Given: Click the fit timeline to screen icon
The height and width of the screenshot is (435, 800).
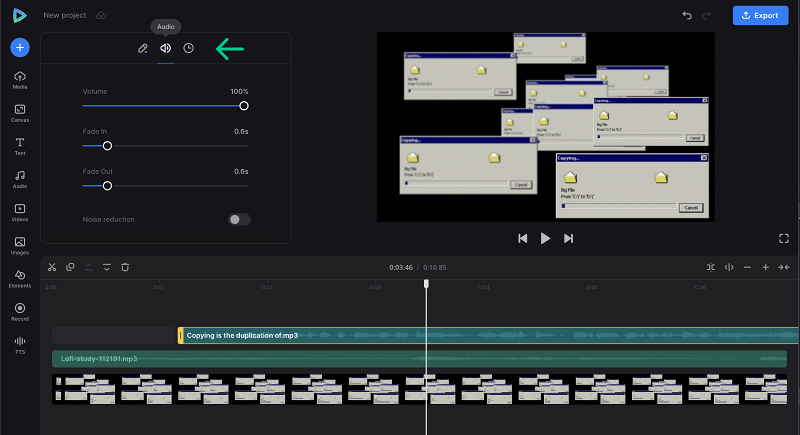Looking at the screenshot, I should coord(784,267).
